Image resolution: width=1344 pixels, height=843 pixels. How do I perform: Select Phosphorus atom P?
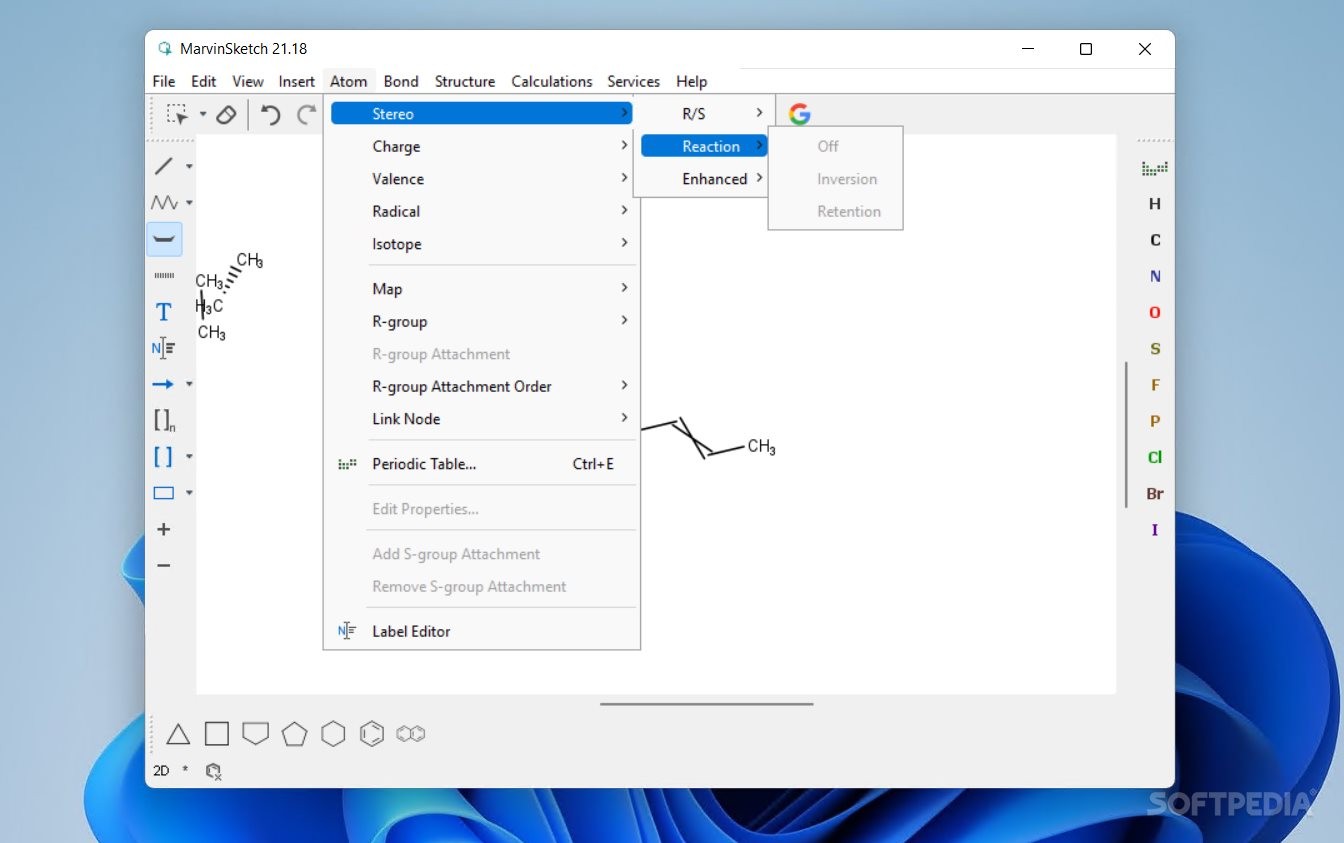coord(1155,421)
